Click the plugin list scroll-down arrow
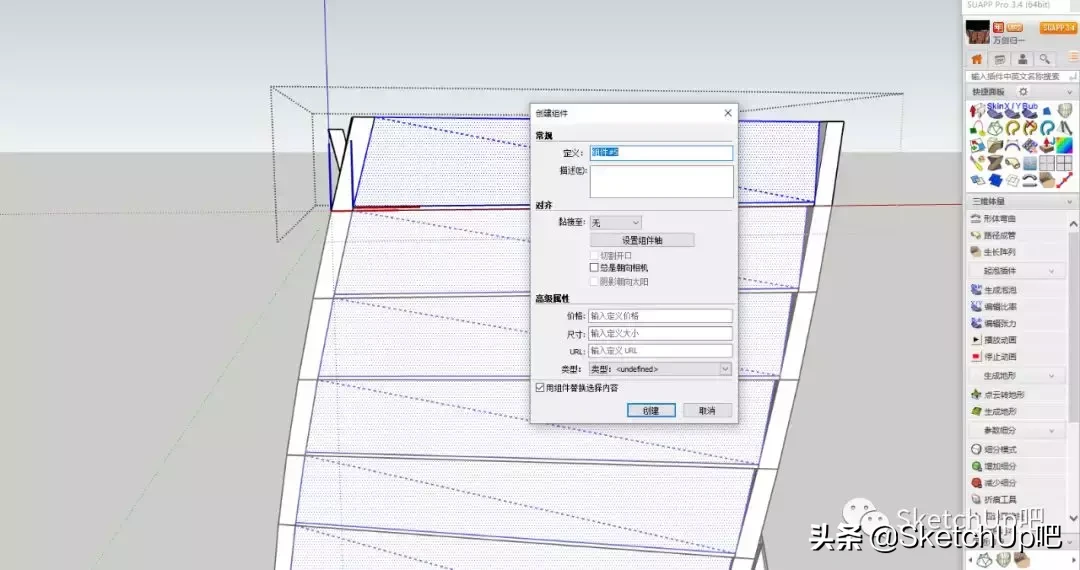Image resolution: width=1080 pixels, height=570 pixels. tap(1073, 518)
